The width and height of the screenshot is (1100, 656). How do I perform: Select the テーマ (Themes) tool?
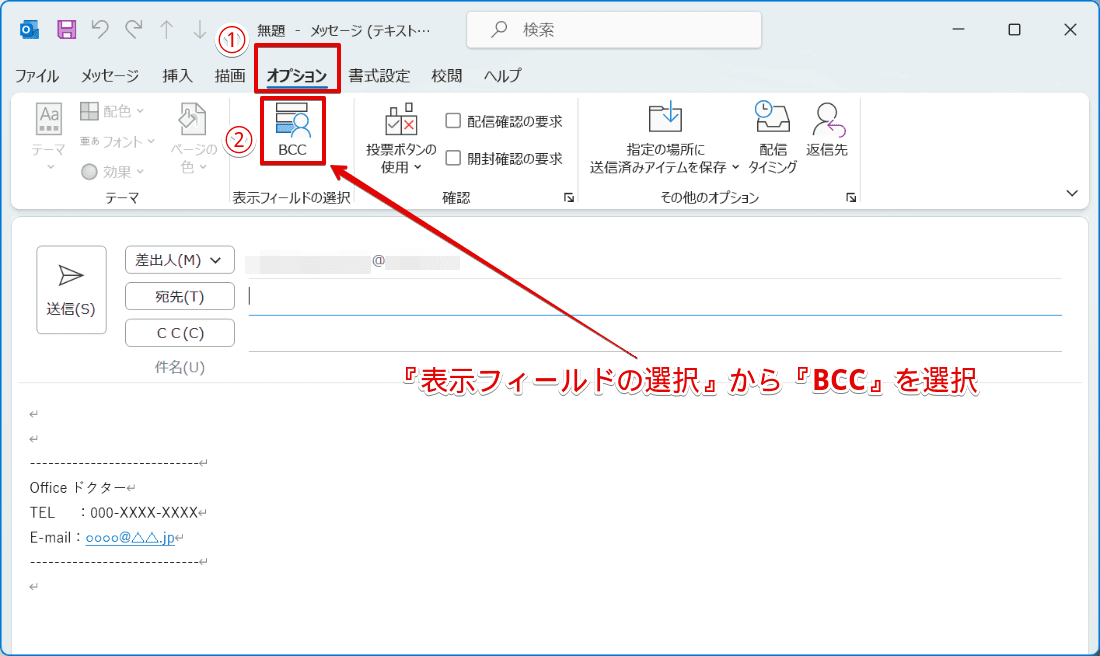click(49, 135)
